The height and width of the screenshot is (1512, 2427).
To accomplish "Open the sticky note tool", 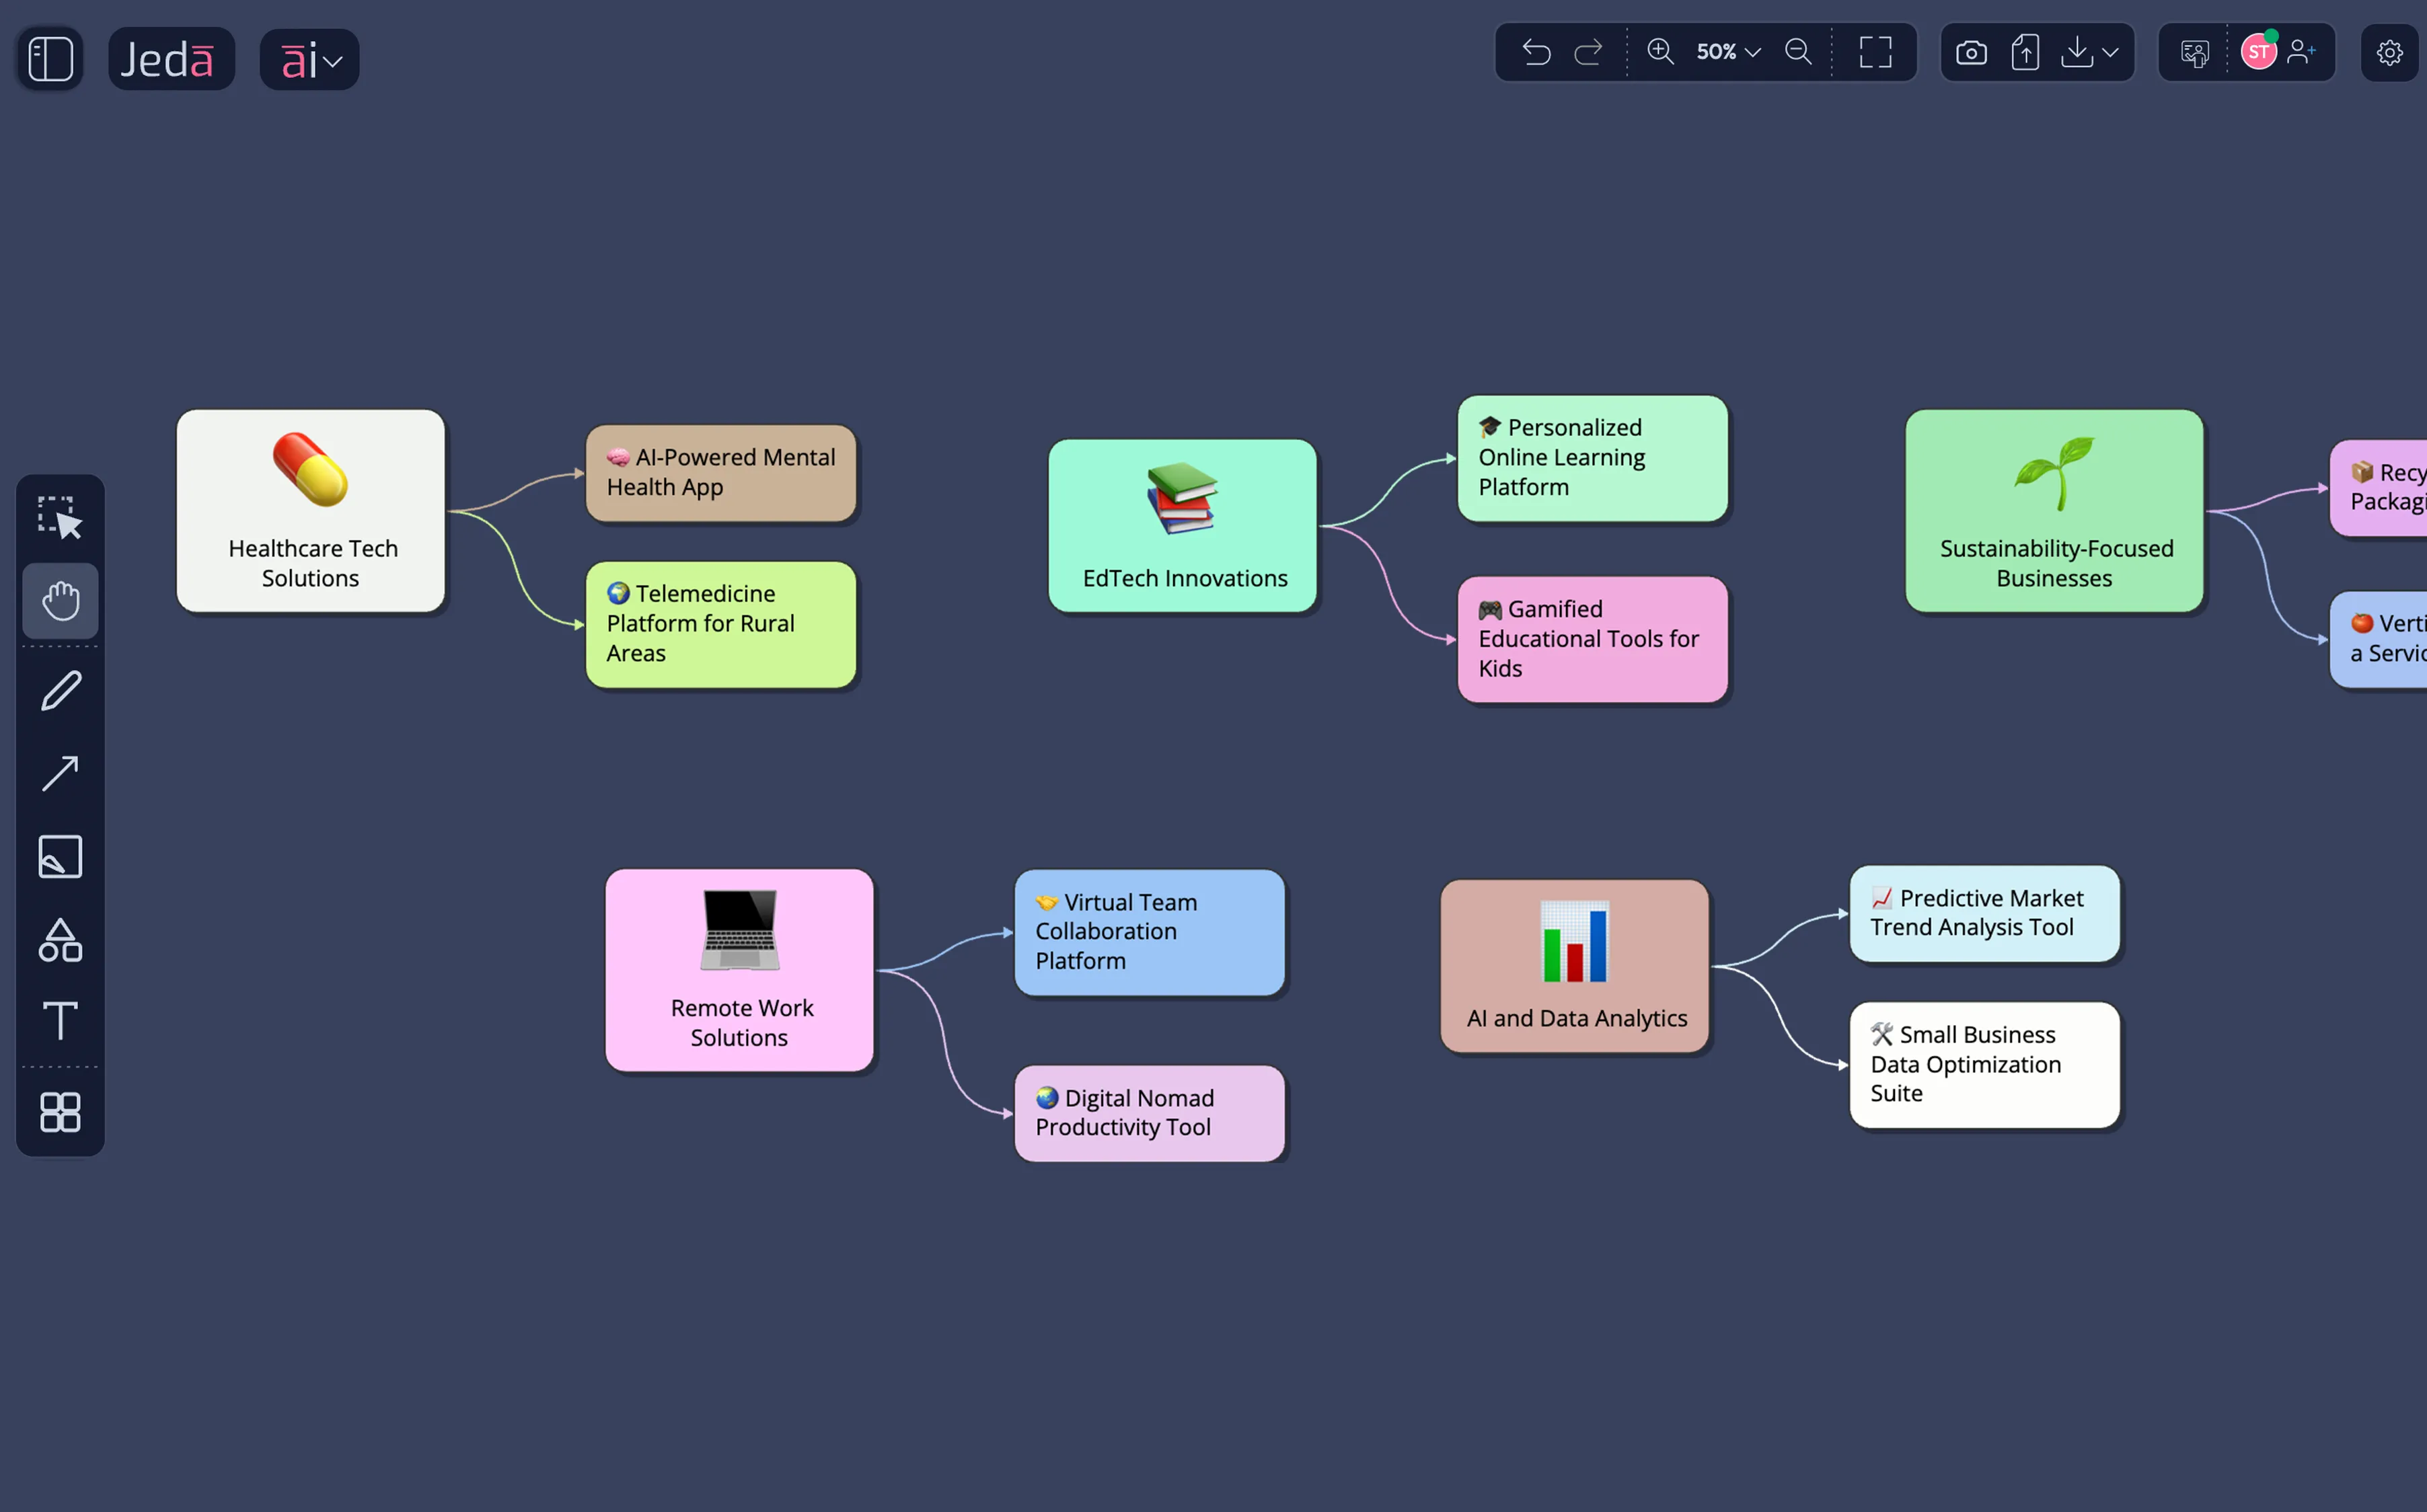I will pos(60,857).
